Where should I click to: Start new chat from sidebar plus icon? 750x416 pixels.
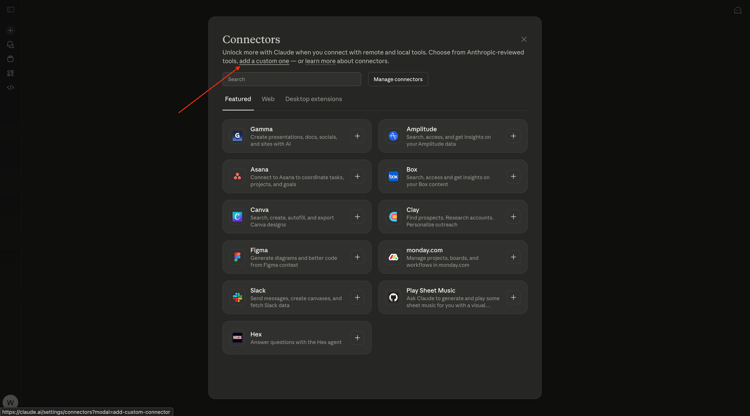click(x=10, y=30)
